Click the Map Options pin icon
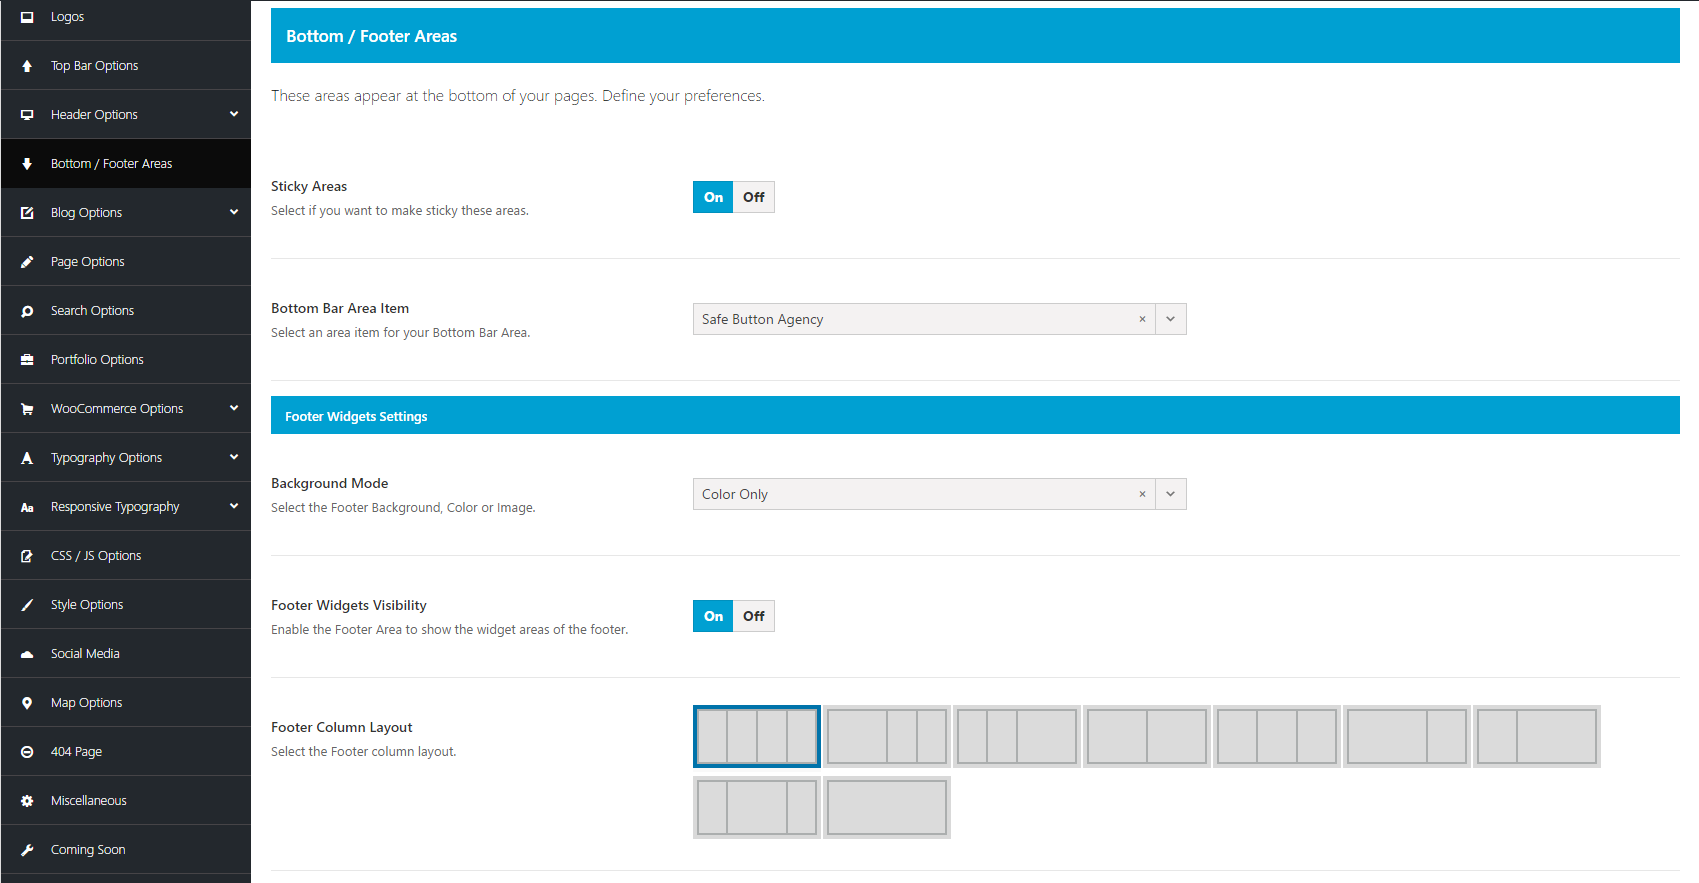The width and height of the screenshot is (1699, 883). 27,703
